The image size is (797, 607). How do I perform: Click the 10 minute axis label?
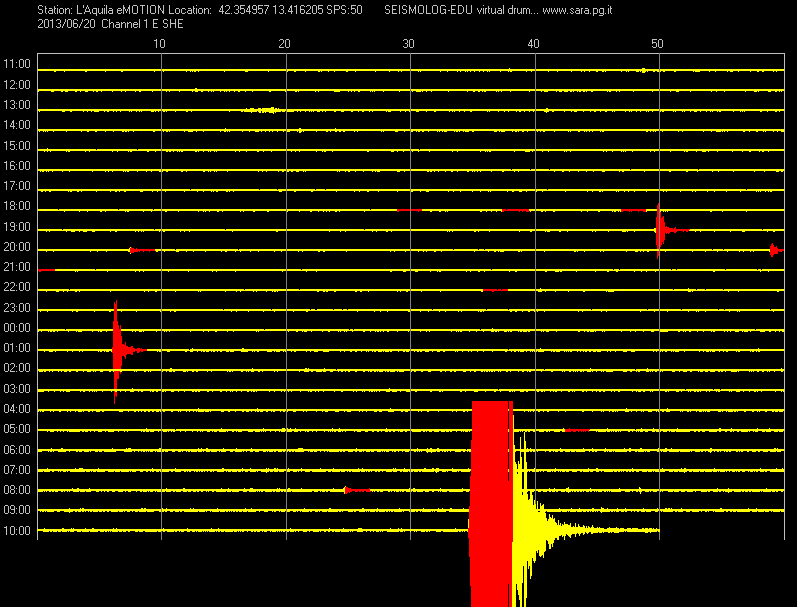160,44
